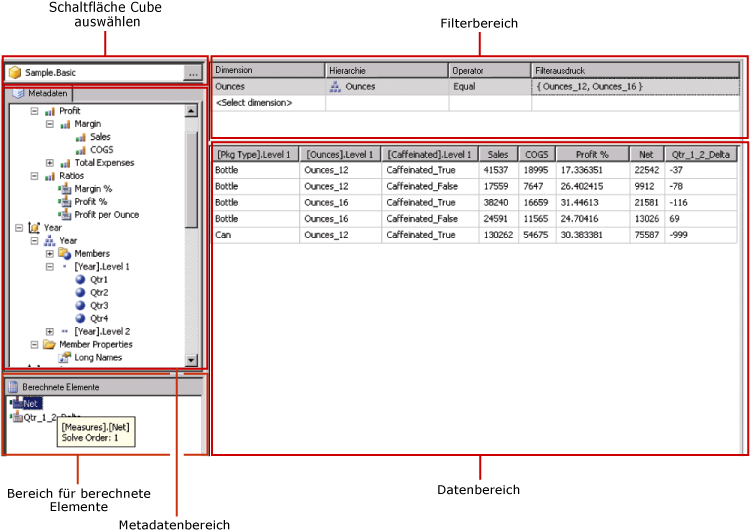750x532 pixels.
Task: Click the metadata vertical scrollbar thumb
Action: [191, 179]
